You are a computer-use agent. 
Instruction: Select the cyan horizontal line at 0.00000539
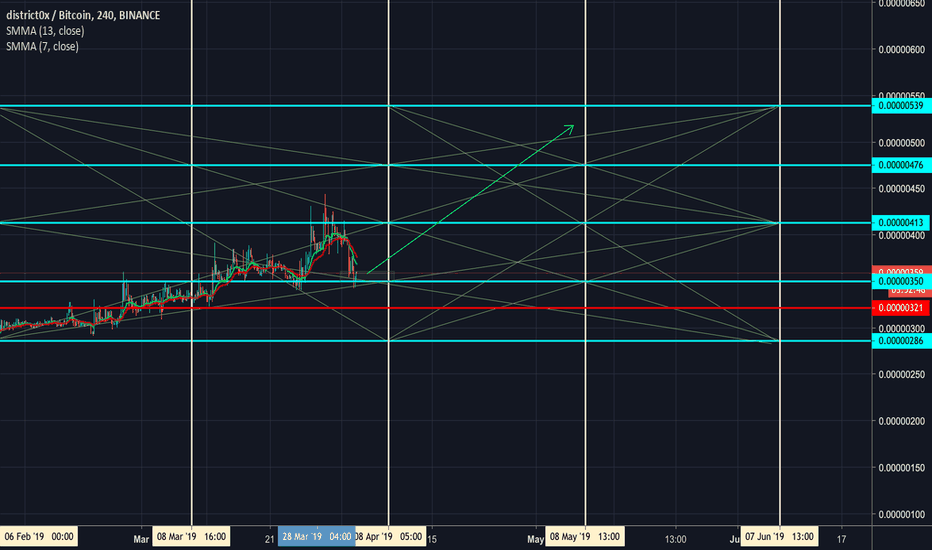point(436,106)
